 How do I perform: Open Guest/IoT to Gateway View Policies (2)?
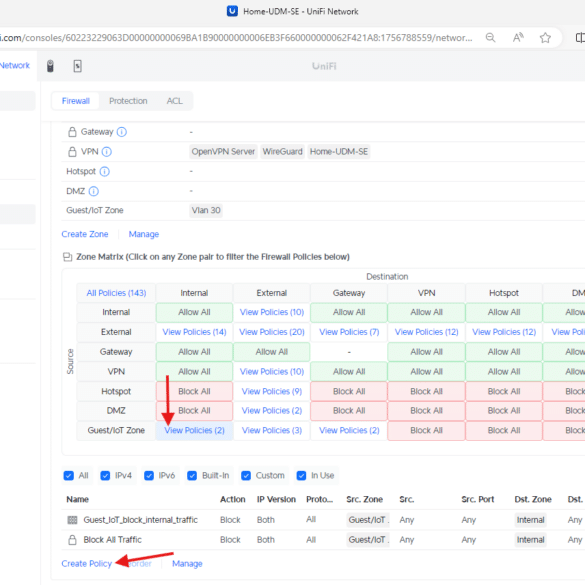pyautogui.click(x=349, y=431)
